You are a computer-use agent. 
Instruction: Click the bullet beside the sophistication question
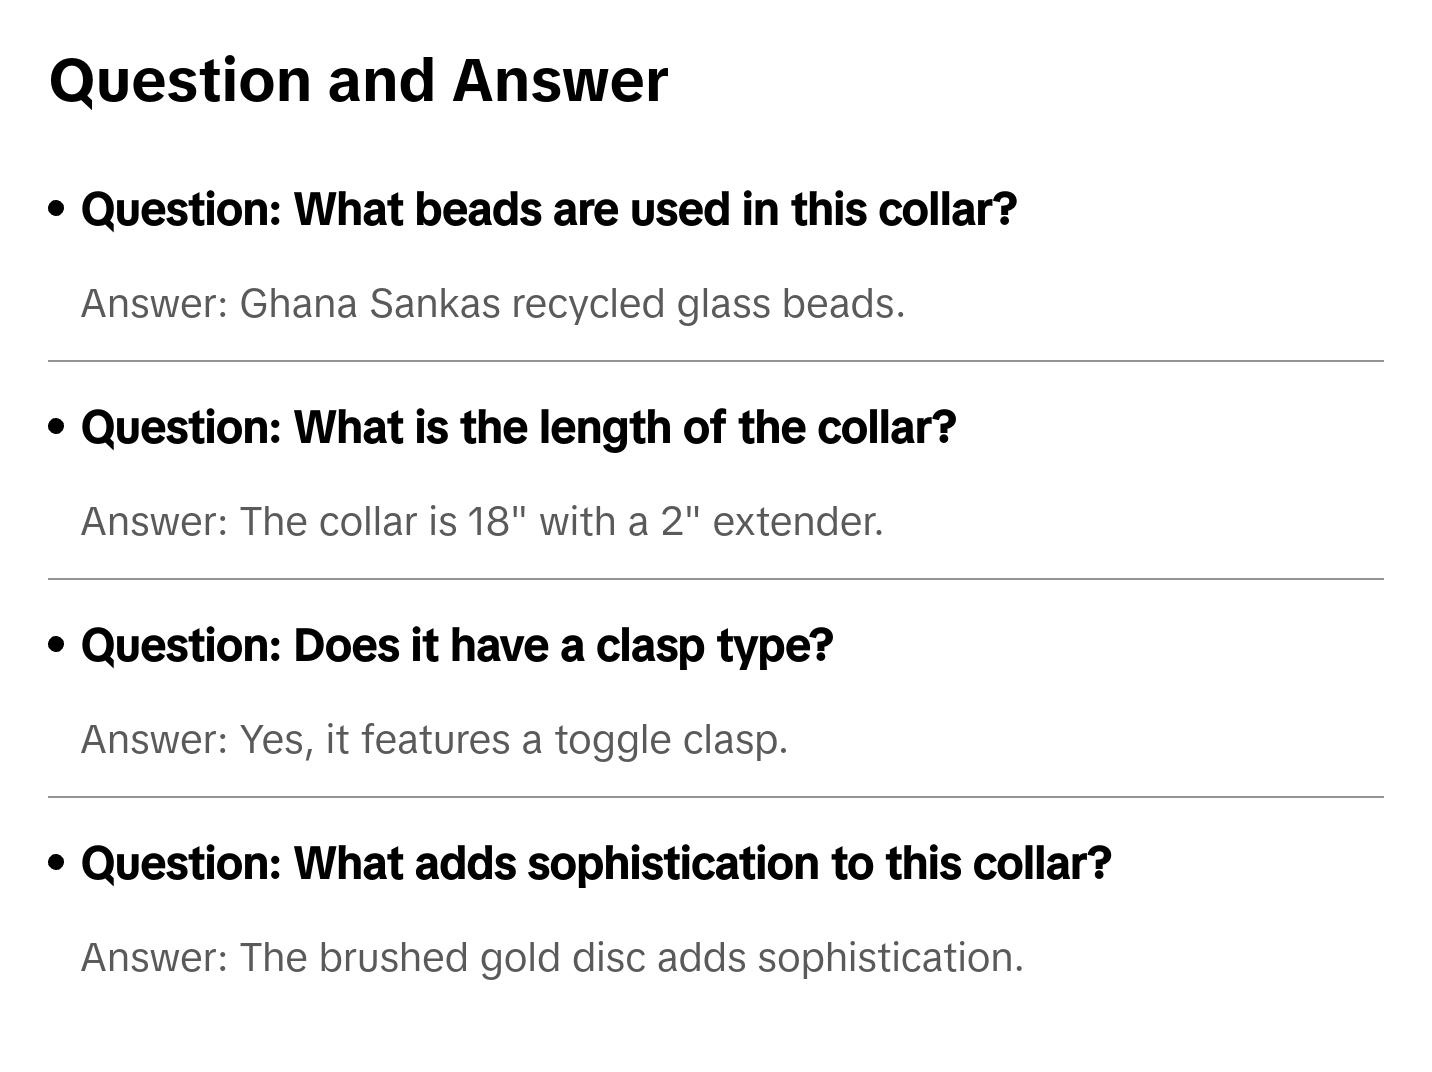pos(57,863)
